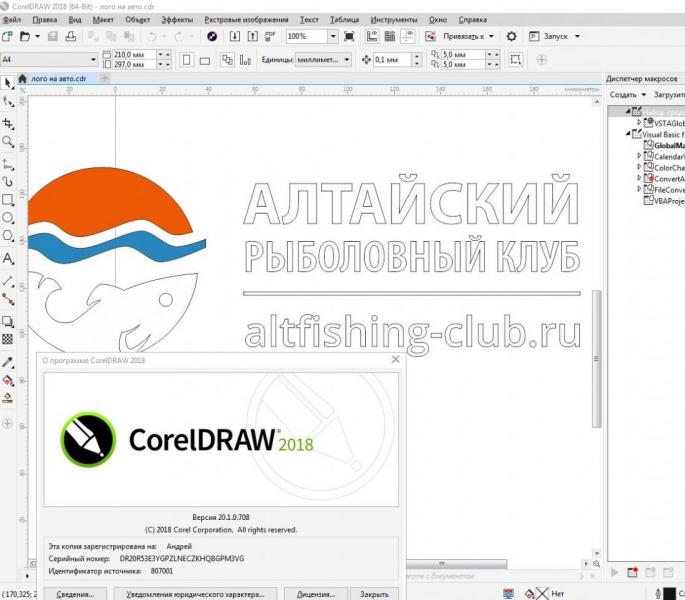This screenshot has height=600, width=685.
Task: Open the Инструменты menu
Action: (394, 20)
